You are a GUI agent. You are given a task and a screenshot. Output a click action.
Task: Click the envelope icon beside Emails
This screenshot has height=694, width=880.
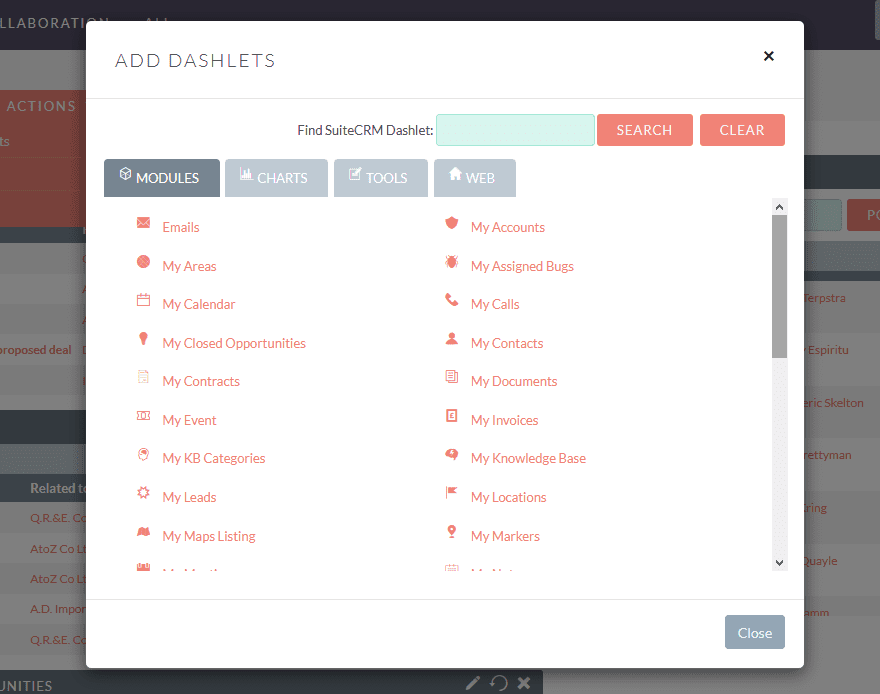tap(144, 223)
